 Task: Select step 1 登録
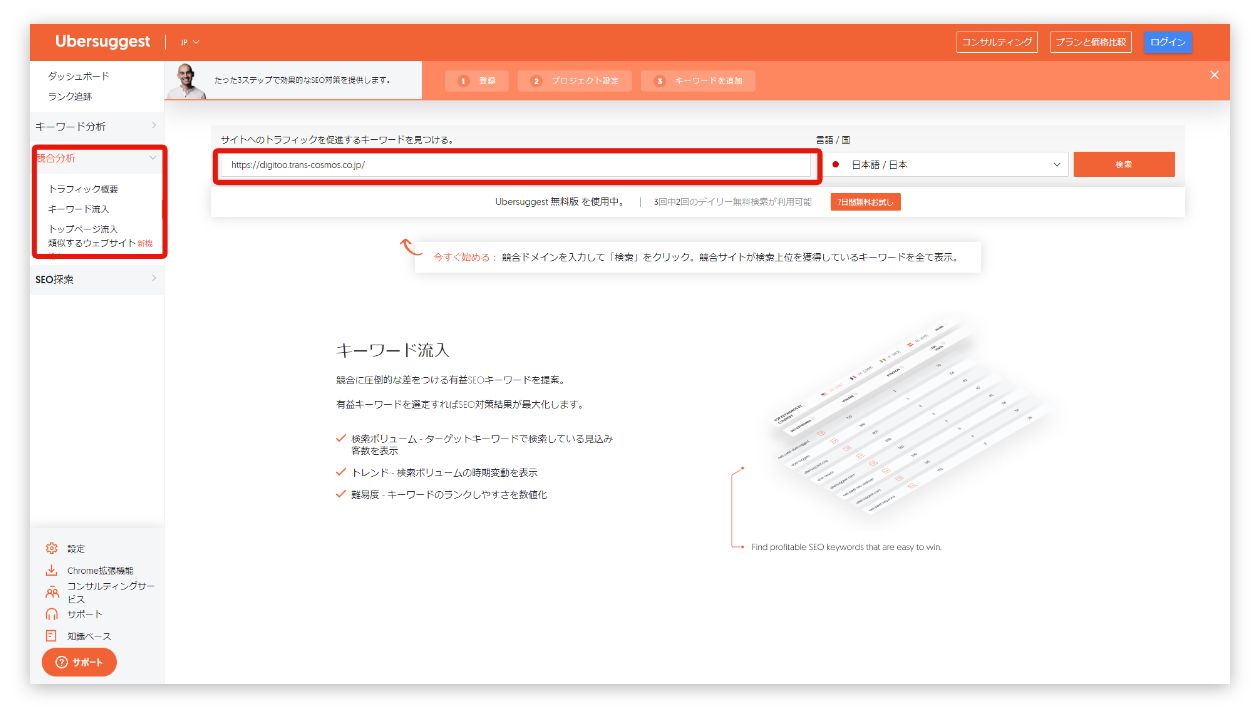click(x=477, y=81)
